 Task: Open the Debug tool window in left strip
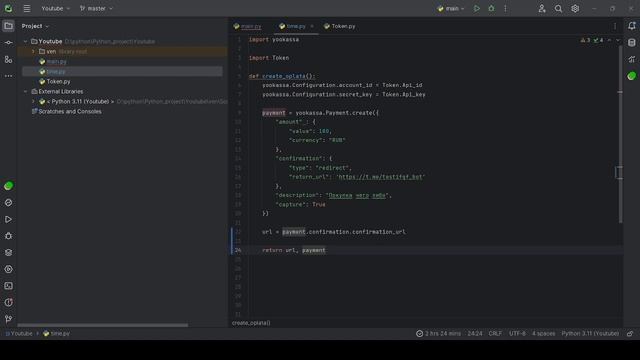(x=8, y=236)
